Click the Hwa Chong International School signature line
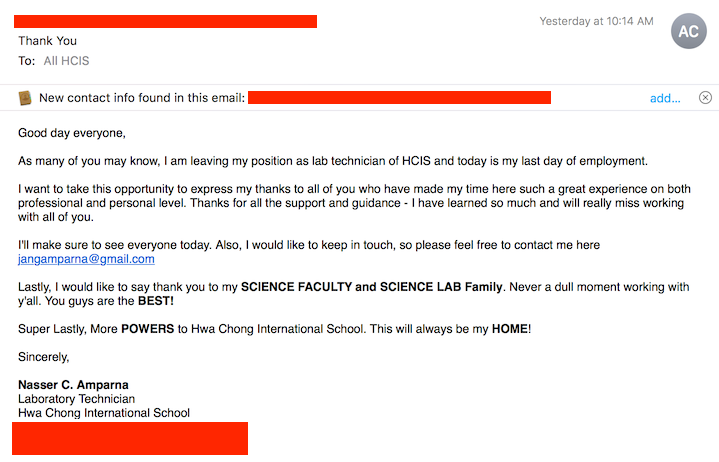The height and width of the screenshot is (462, 719). [x=104, y=413]
